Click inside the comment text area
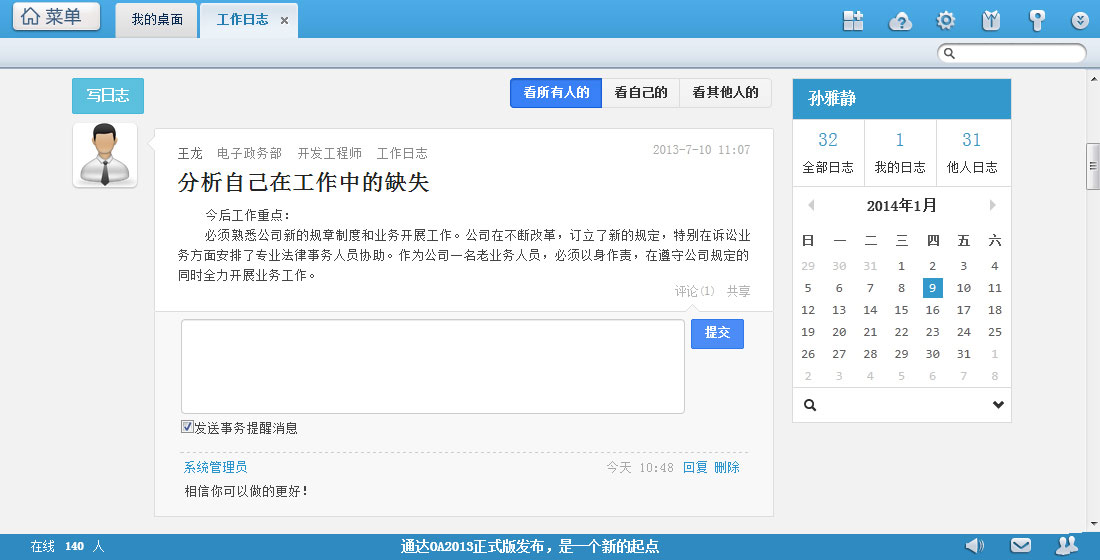1100x560 pixels. (x=432, y=366)
